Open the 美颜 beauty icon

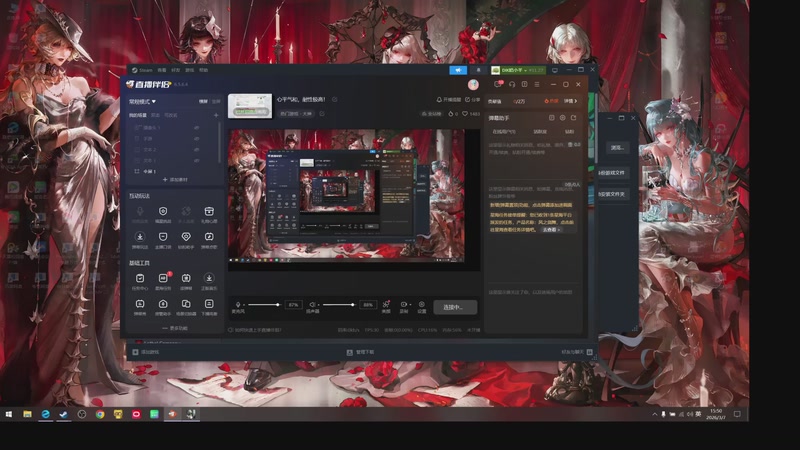point(386,305)
